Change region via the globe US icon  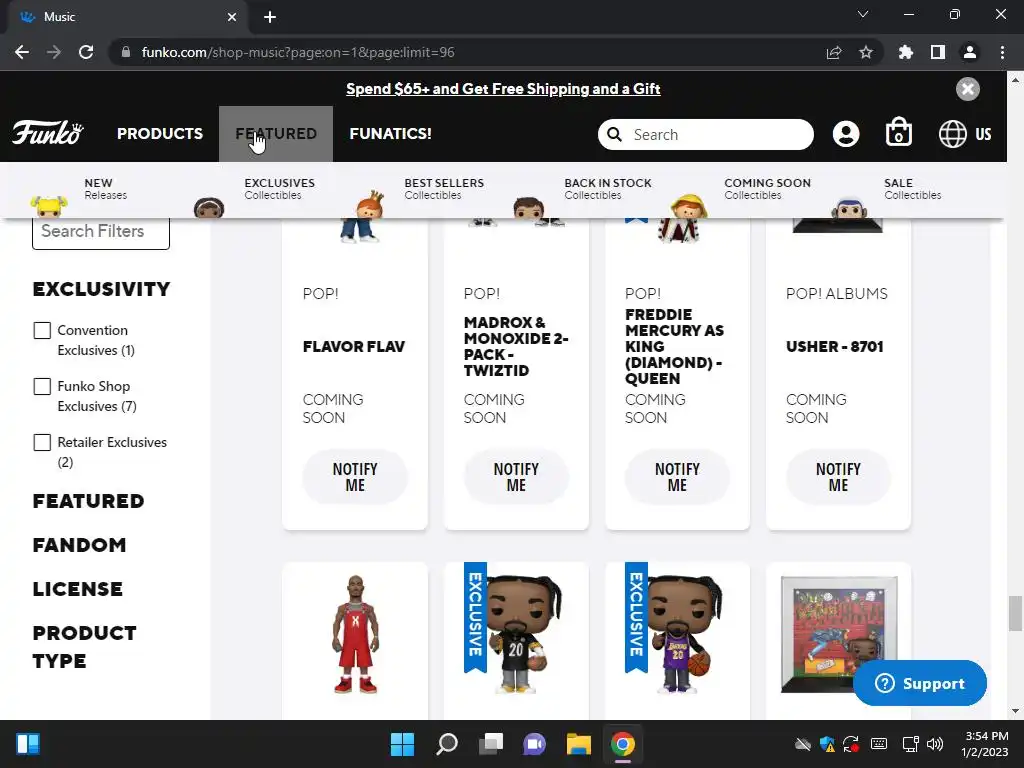point(965,134)
